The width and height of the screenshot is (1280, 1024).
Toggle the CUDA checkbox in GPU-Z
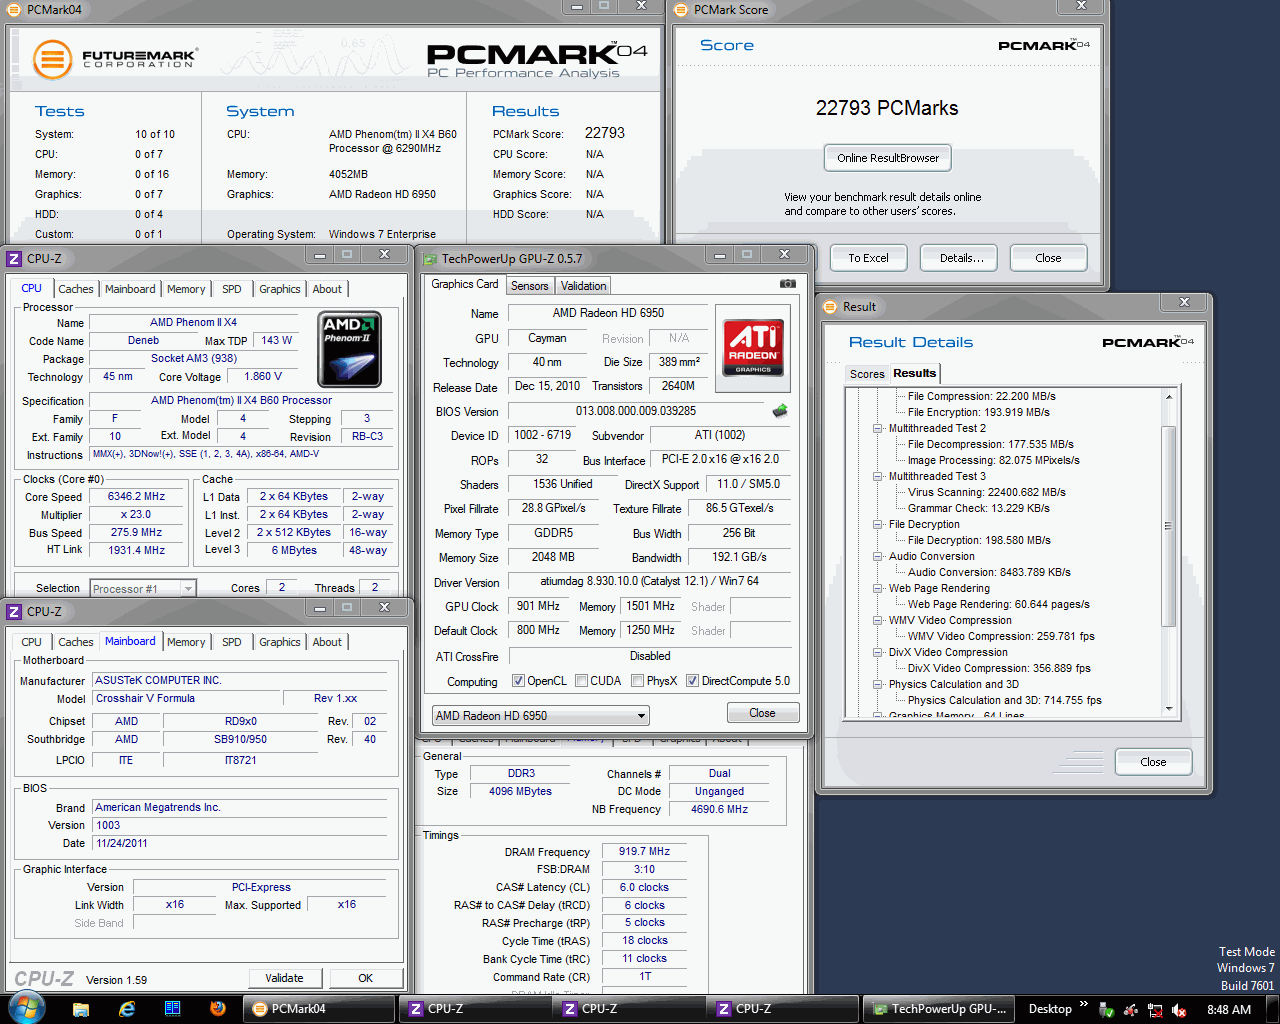click(581, 681)
